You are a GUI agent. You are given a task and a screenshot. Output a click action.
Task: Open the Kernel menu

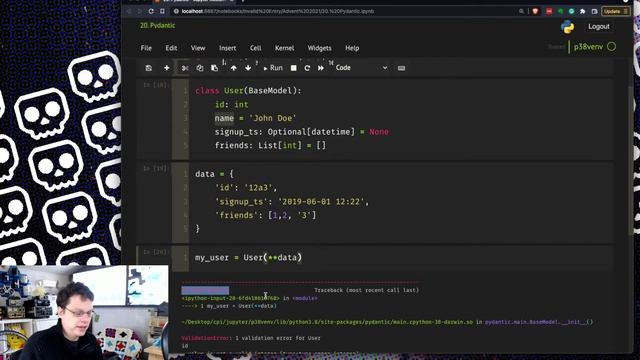[284, 48]
